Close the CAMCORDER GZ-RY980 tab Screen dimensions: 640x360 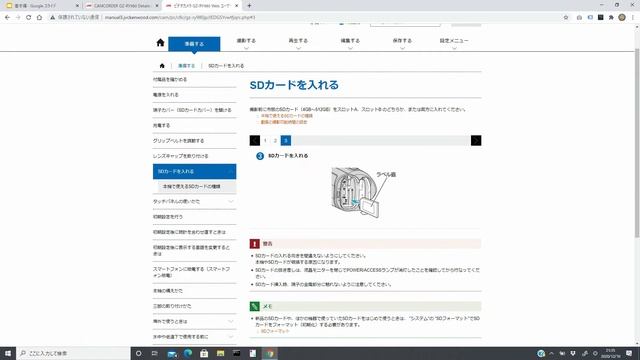(157, 6)
